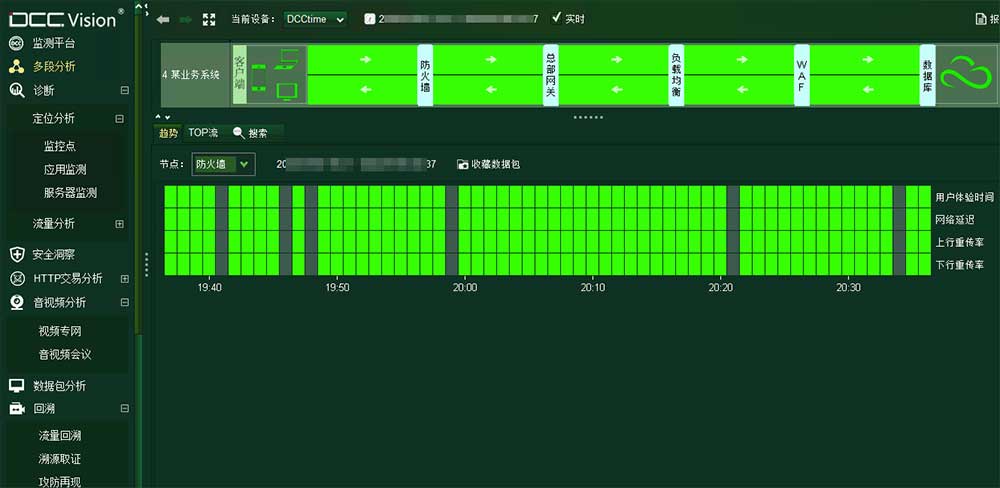Click the 网络延迟 metric label

(x=955, y=219)
